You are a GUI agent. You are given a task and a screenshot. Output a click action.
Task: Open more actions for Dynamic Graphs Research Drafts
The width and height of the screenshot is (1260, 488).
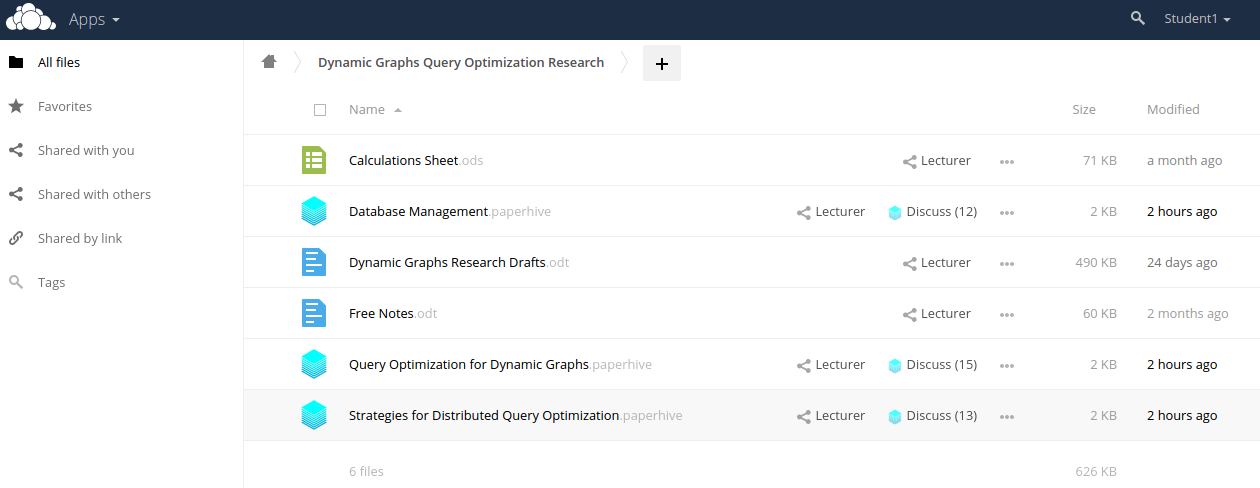pyautogui.click(x=1007, y=263)
